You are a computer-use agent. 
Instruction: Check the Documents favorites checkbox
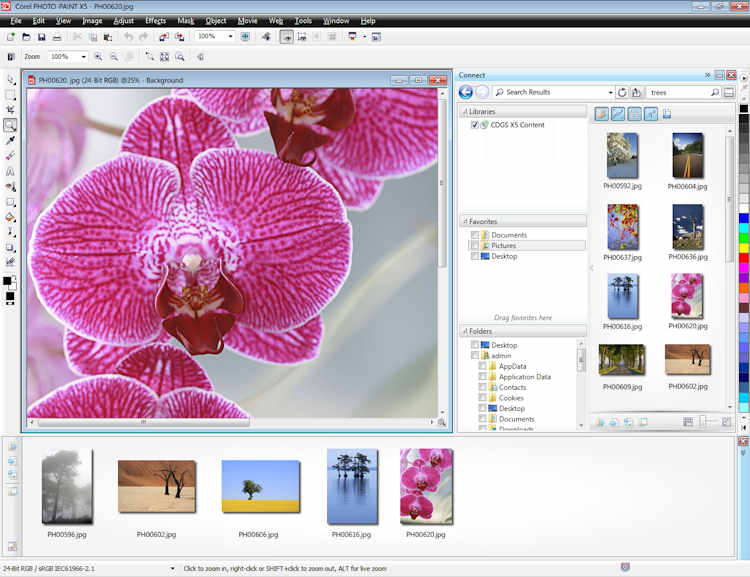[475, 235]
